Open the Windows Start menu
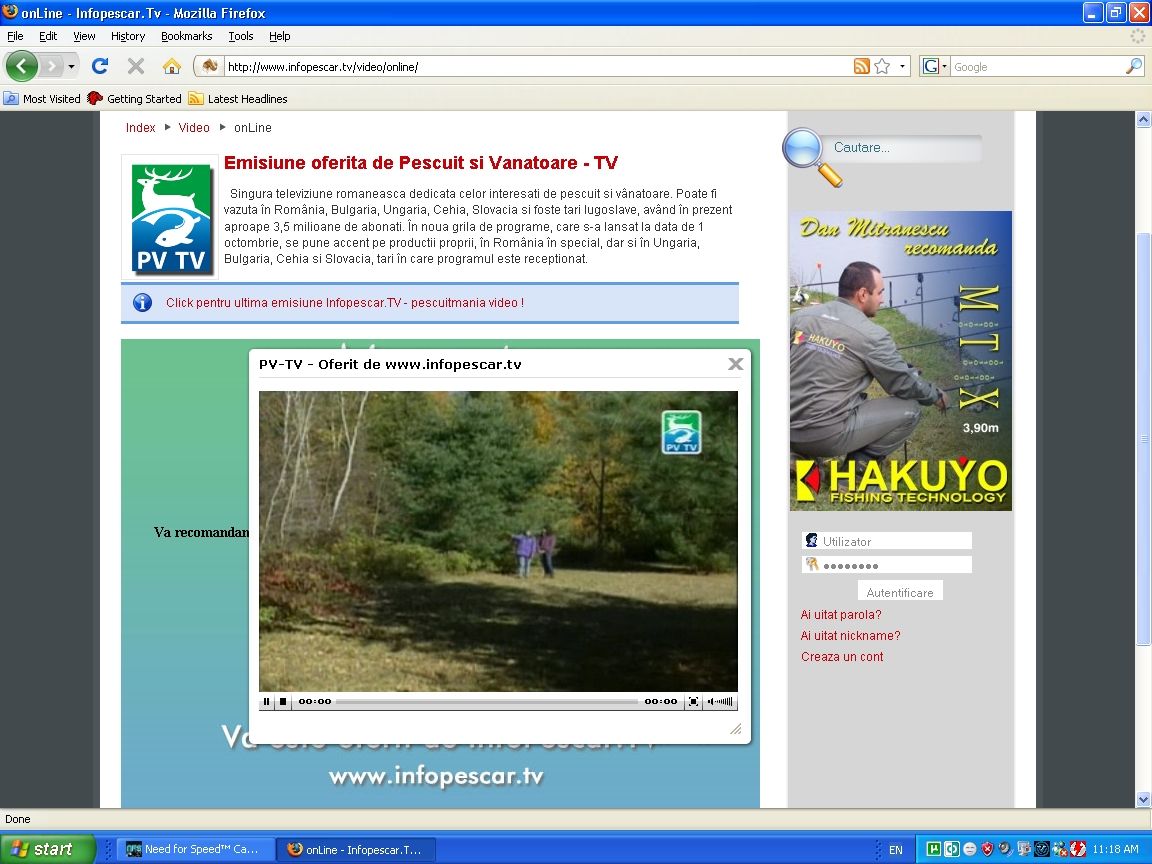1152x864 pixels. (x=47, y=849)
